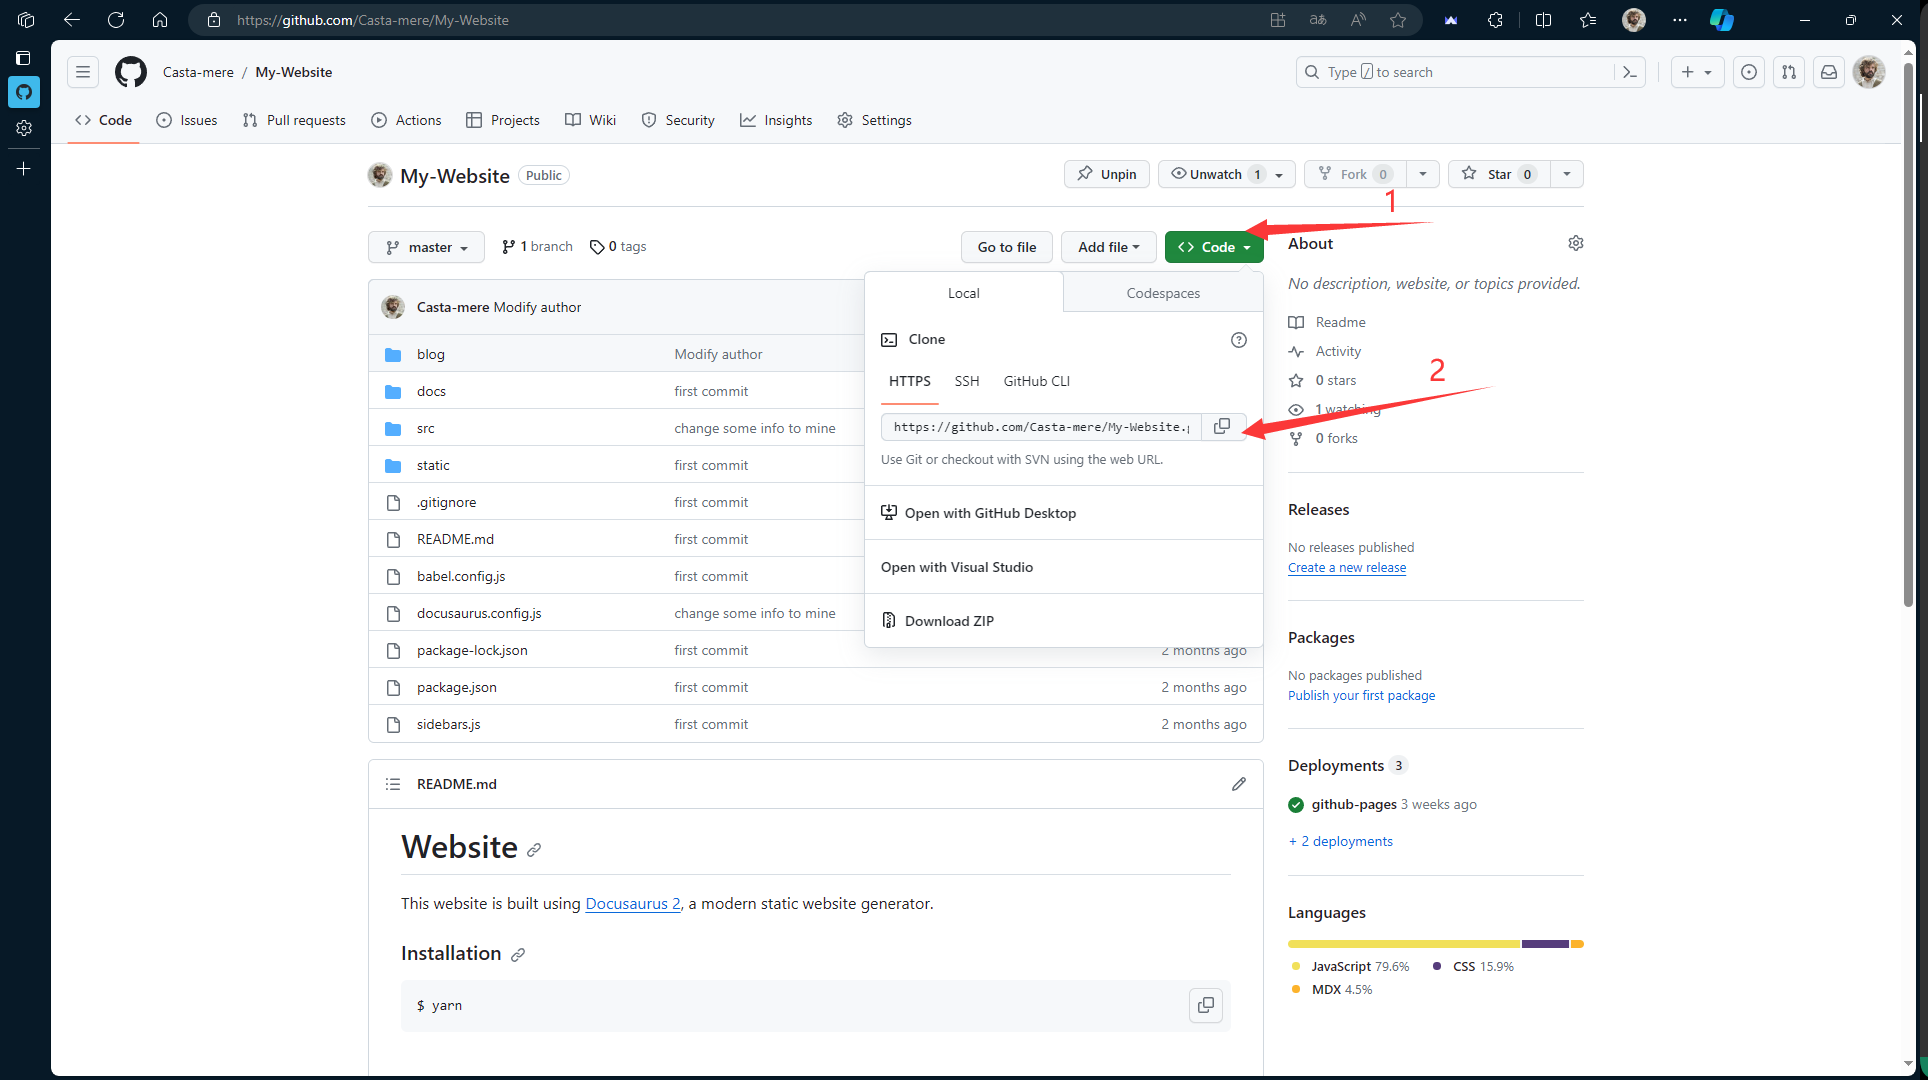Select the Local tab in clone panel
This screenshot has width=1928, height=1080.
pos(963,293)
